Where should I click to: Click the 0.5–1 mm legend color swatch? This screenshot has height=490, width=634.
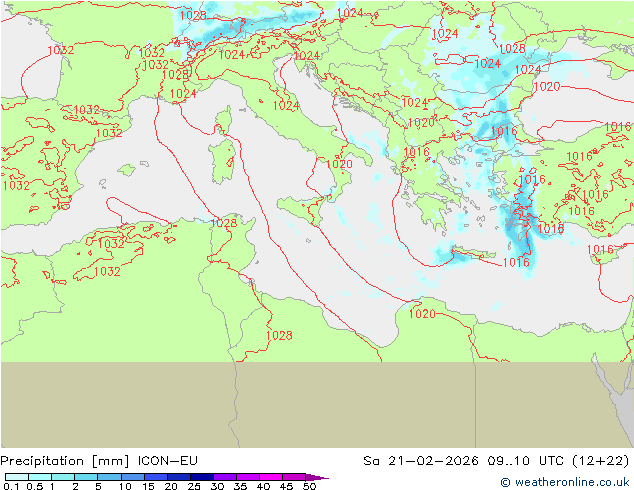(40, 477)
